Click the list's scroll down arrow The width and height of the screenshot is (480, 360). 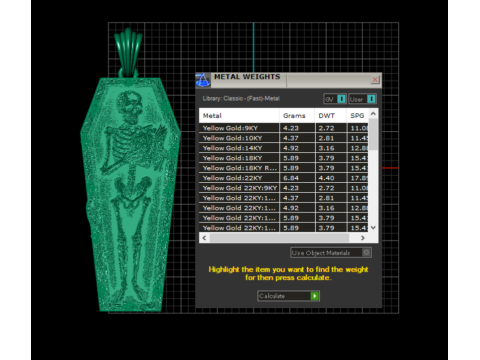pos(373,228)
